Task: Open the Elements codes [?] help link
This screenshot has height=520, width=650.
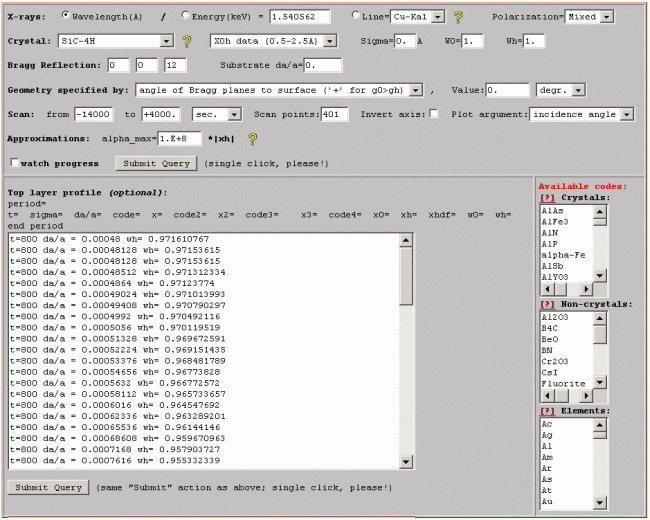Action: coord(547,411)
